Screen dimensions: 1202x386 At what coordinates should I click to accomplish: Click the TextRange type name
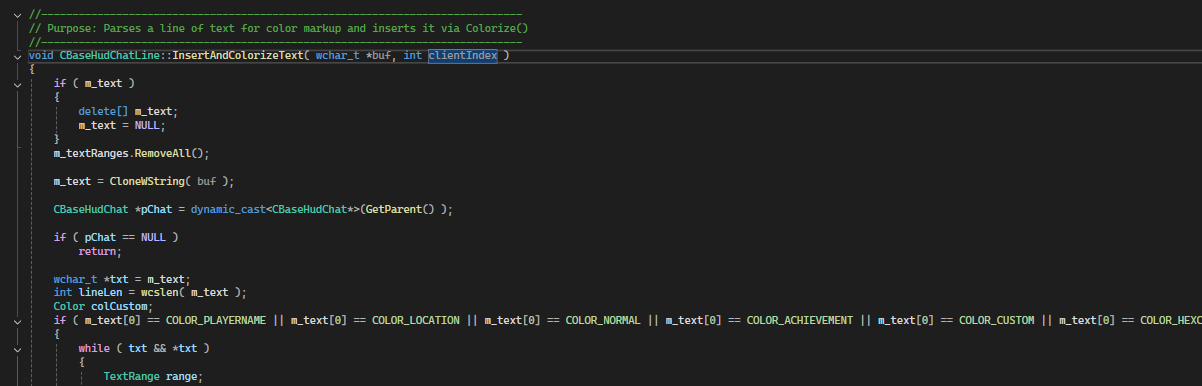click(131, 376)
